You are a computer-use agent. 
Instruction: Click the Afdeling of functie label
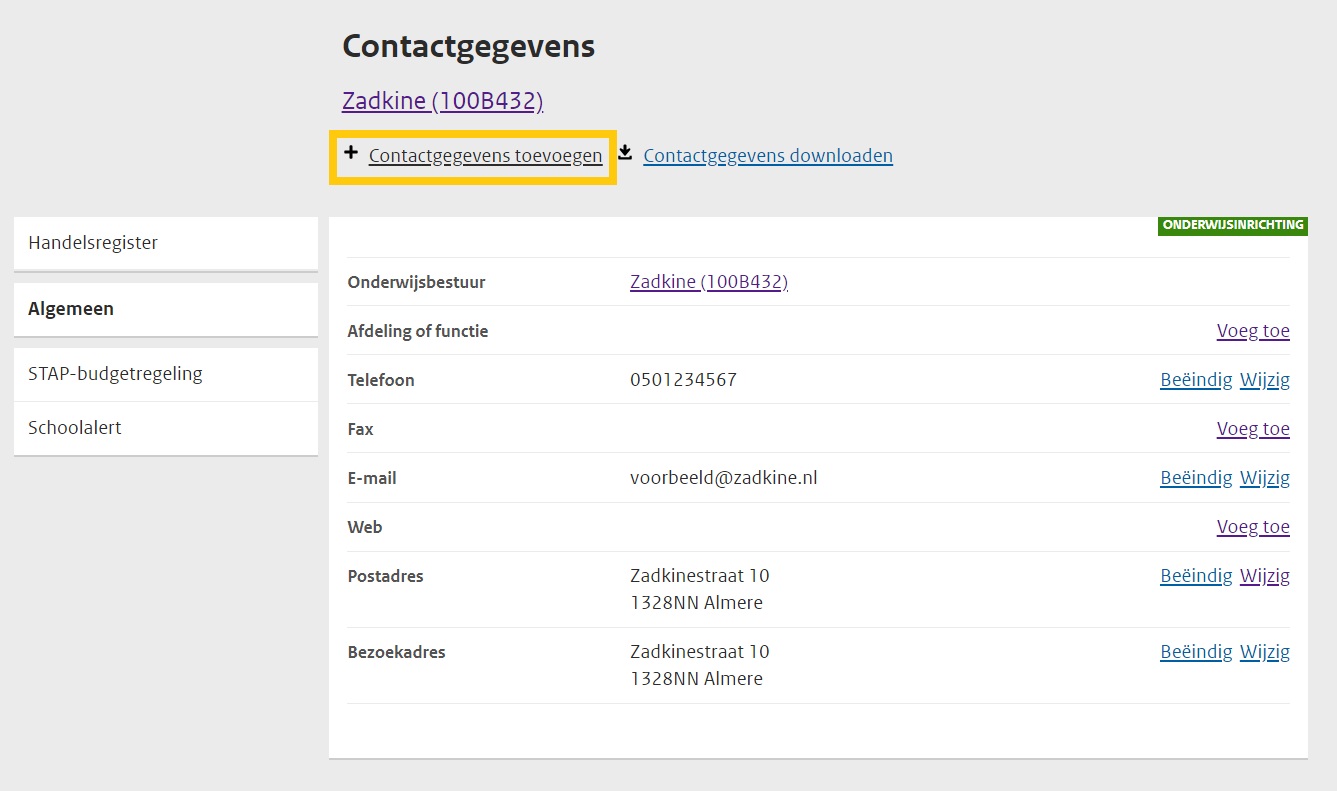click(418, 331)
